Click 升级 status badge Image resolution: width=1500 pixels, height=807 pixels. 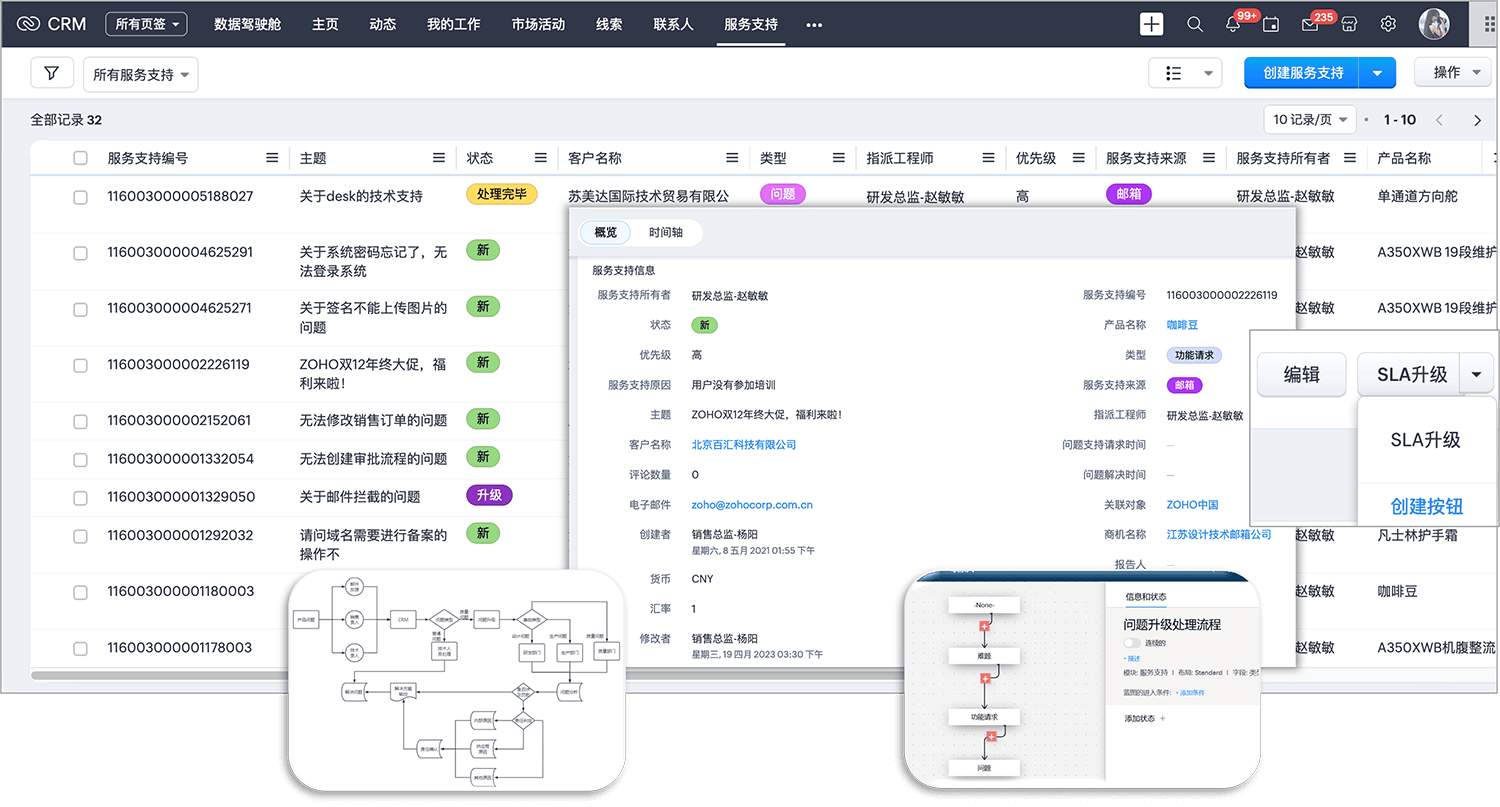pyautogui.click(x=489, y=495)
